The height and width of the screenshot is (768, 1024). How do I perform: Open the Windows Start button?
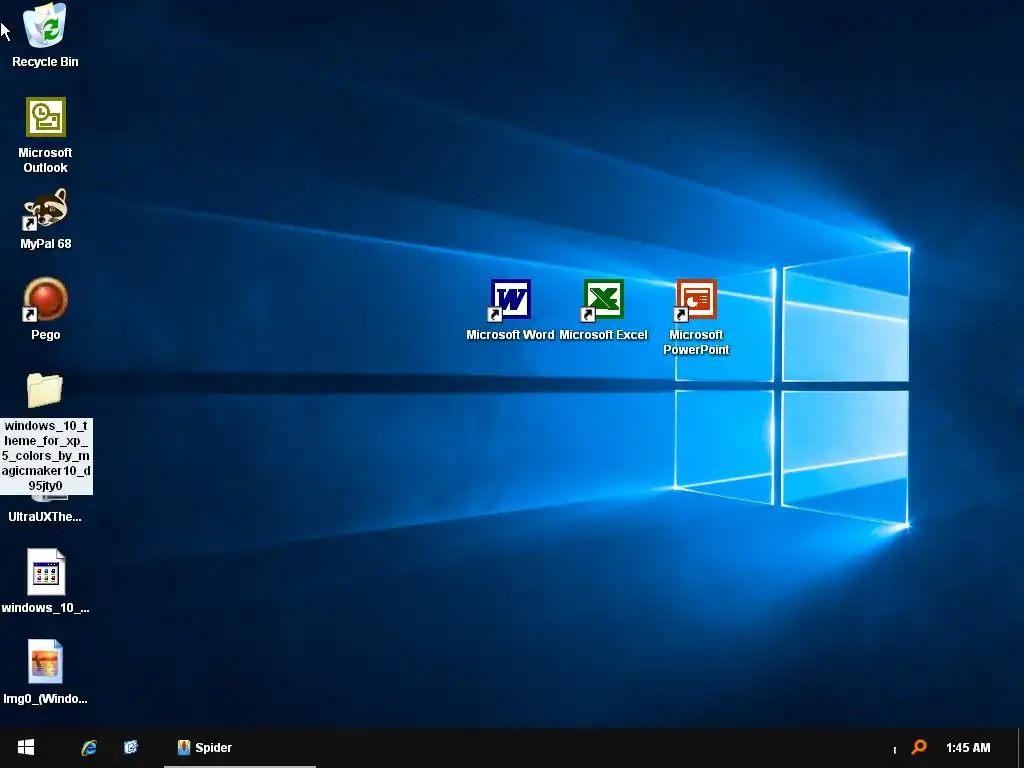[x=26, y=747]
